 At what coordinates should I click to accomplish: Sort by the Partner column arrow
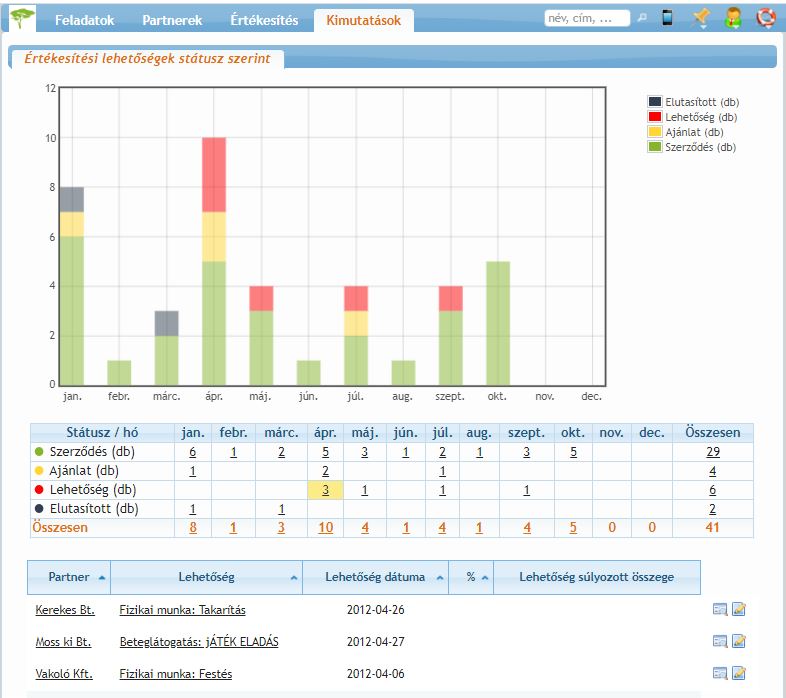pyautogui.click(x=101, y=578)
